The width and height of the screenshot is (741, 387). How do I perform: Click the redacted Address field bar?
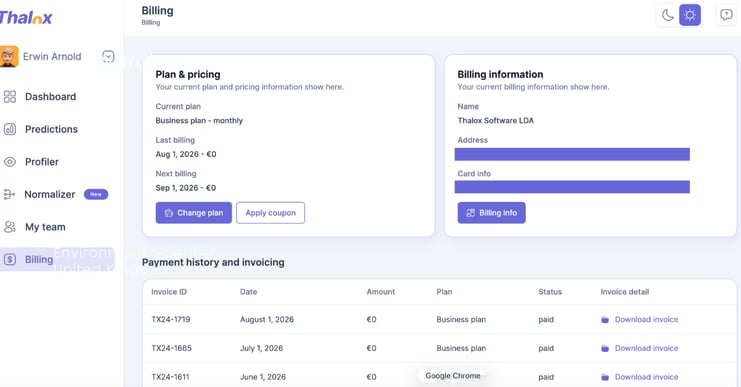(572, 154)
